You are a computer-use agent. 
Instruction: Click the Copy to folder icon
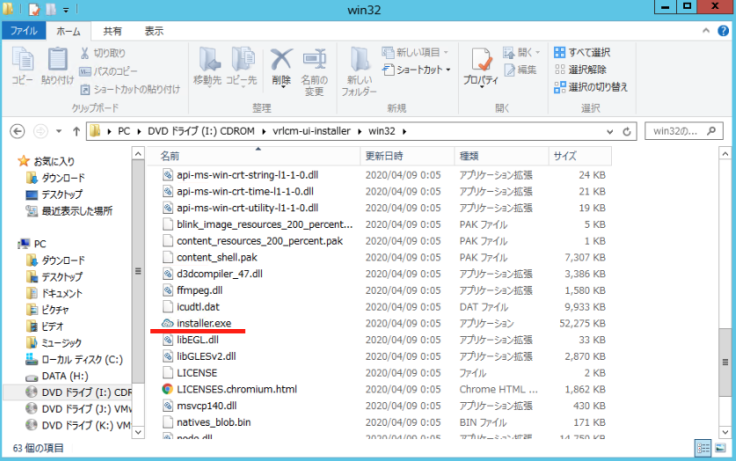tap(242, 60)
